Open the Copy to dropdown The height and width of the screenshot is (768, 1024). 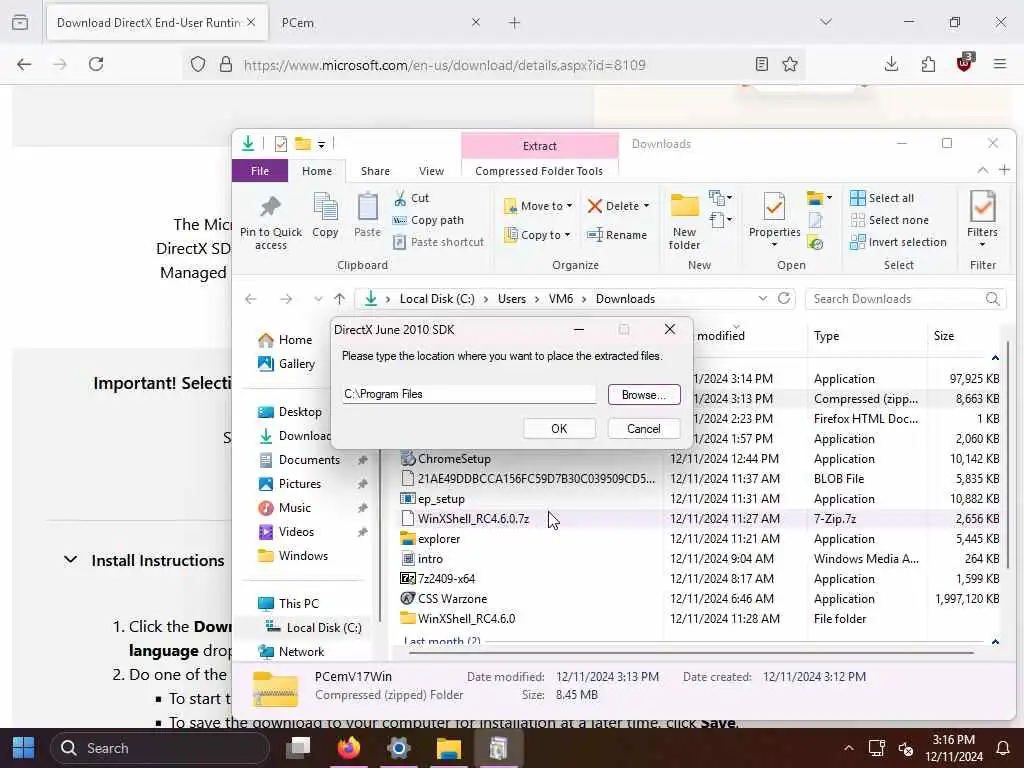coord(538,235)
